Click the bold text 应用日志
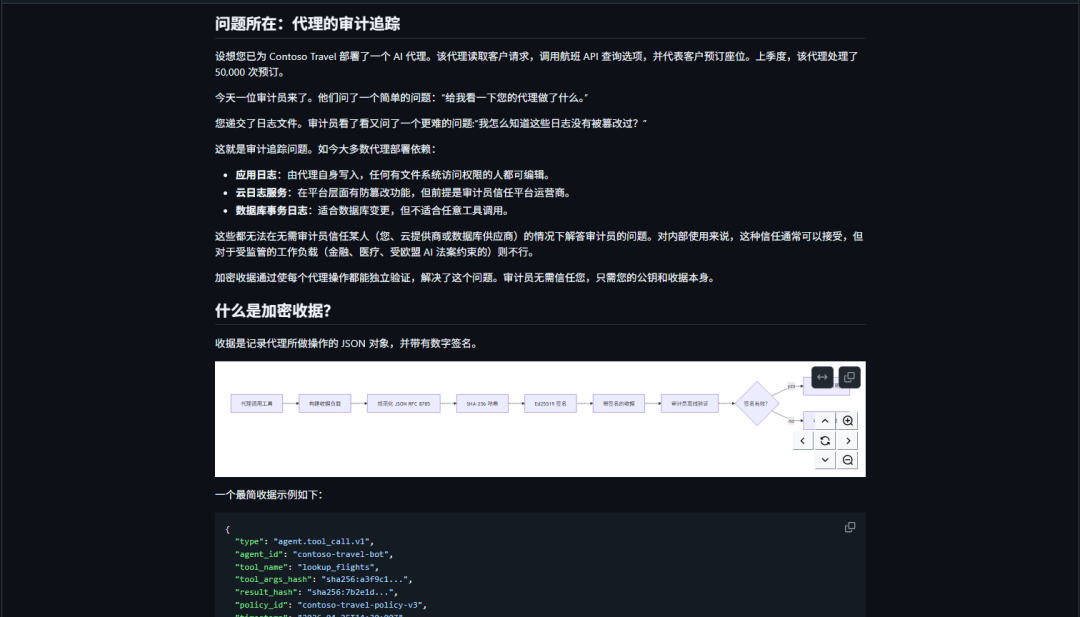 click(x=256, y=175)
